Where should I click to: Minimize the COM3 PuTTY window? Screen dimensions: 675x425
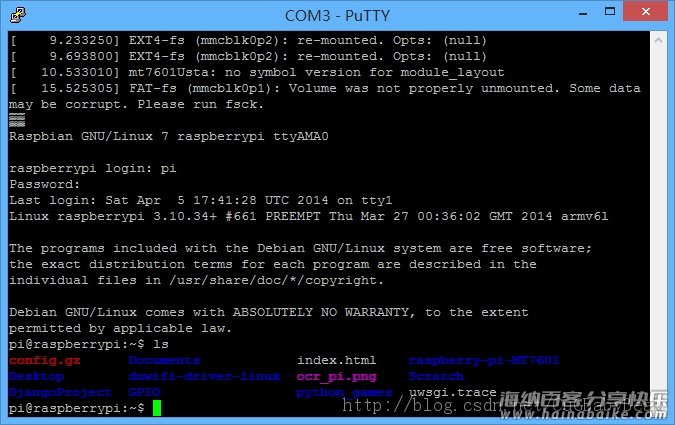coord(583,13)
